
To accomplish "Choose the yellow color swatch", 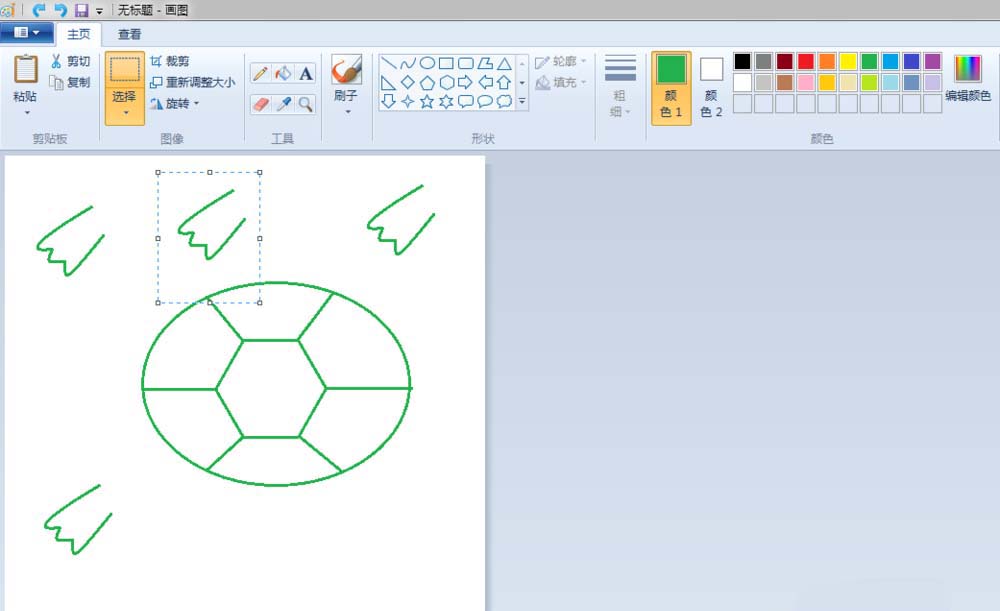I will 848,61.
